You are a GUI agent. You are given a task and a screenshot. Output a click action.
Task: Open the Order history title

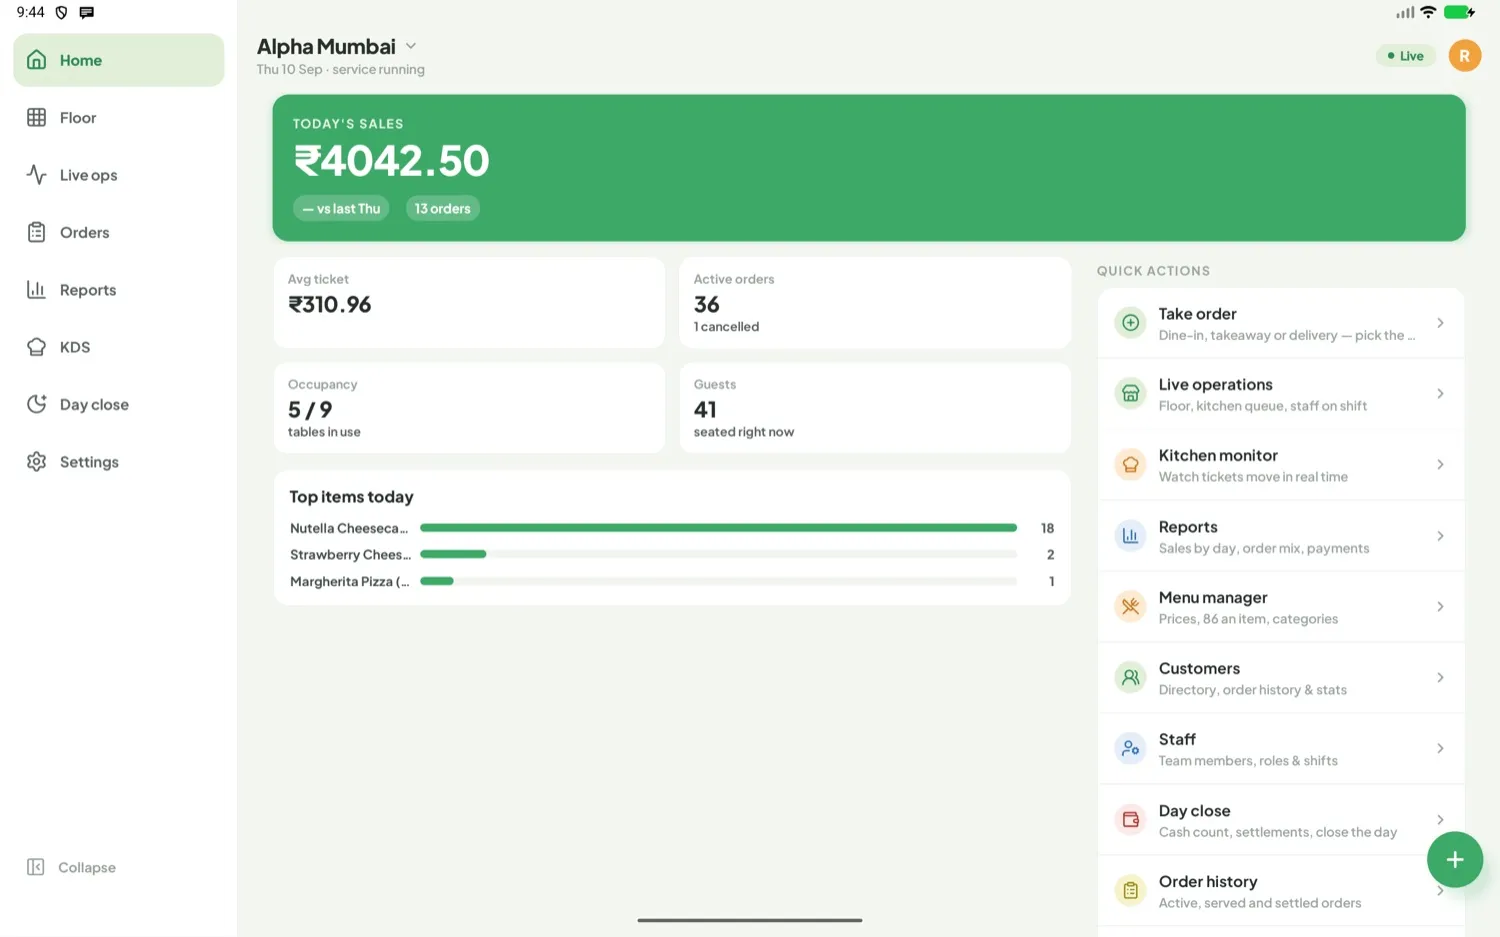click(1208, 881)
